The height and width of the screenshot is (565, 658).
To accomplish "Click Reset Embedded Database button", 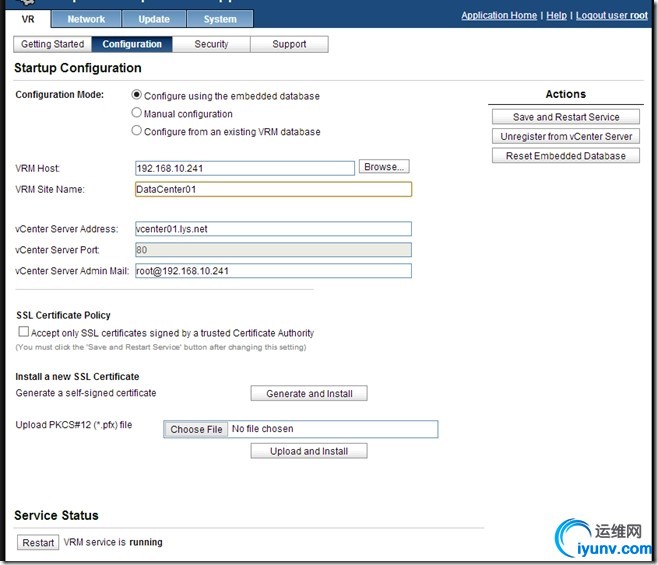I will pyautogui.click(x=566, y=156).
